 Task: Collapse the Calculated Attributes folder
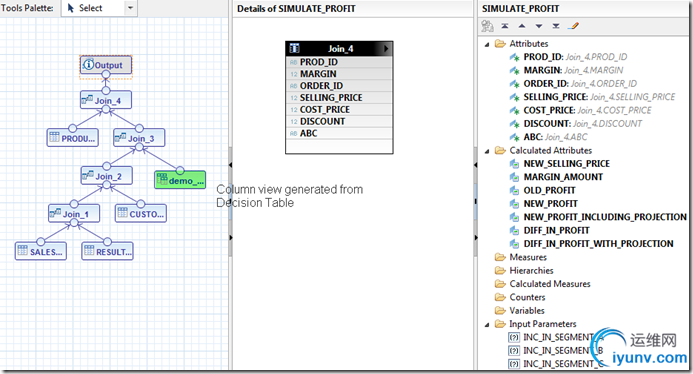pos(487,151)
